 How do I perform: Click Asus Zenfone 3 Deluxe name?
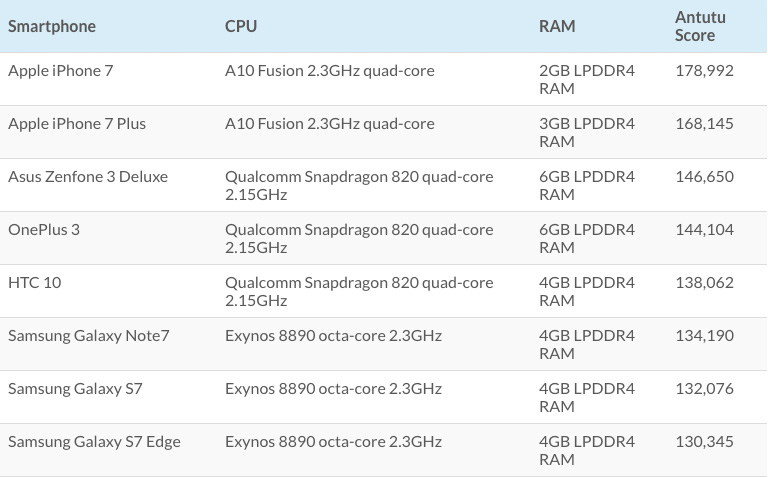pos(88,177)
